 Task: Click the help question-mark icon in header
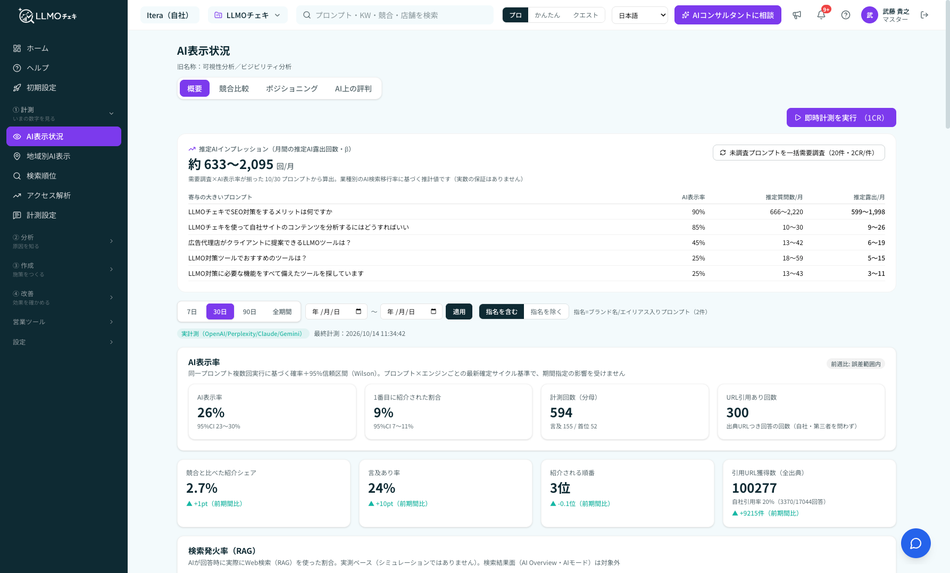click(x=845, y=15)
